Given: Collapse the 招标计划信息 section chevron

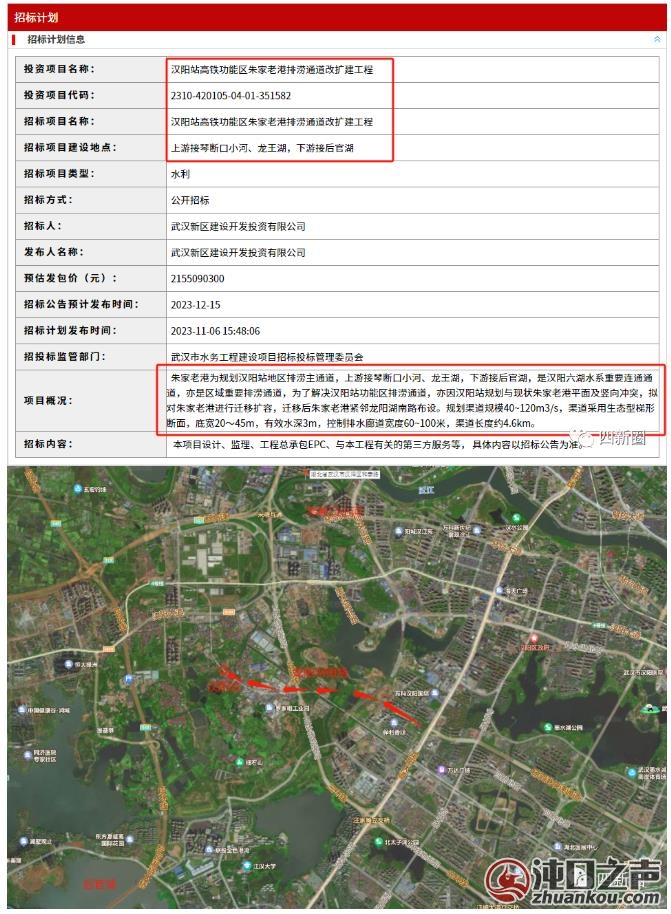Looking at the screenshot, I should [x=657, y=39].
